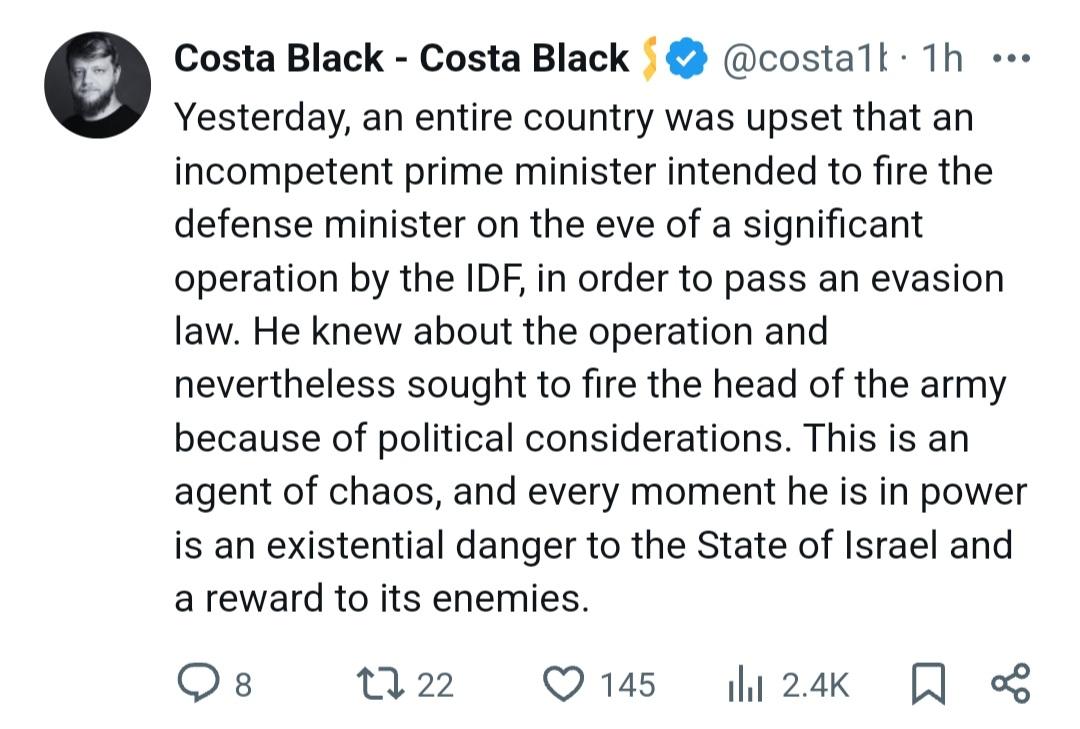1080x729 pixels.
Task: Bookmark this tweet
Action: click(928, 684)
